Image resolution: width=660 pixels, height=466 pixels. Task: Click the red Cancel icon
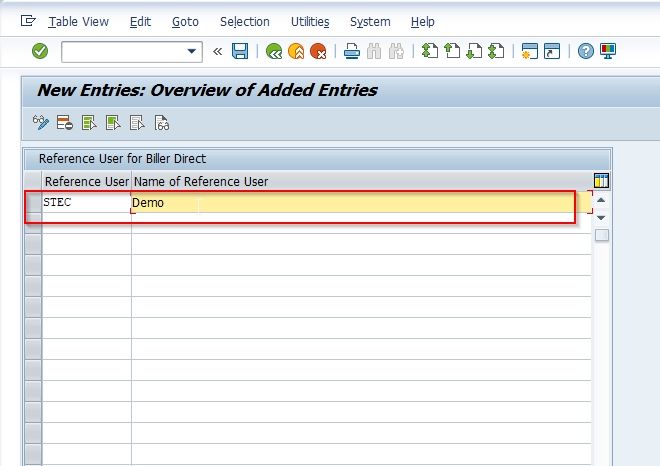(x=318, y=51)
